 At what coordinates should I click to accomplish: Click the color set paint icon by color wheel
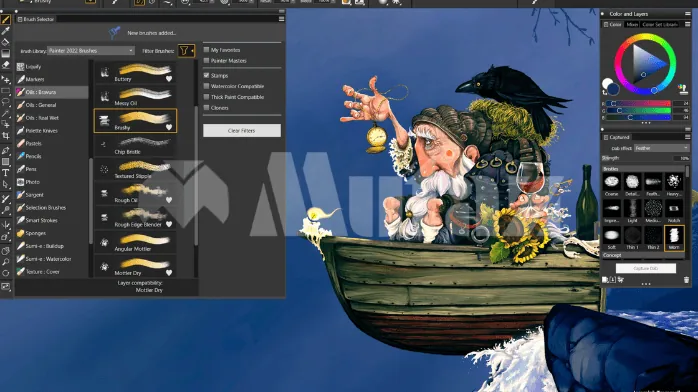click(x=682, y=89)
